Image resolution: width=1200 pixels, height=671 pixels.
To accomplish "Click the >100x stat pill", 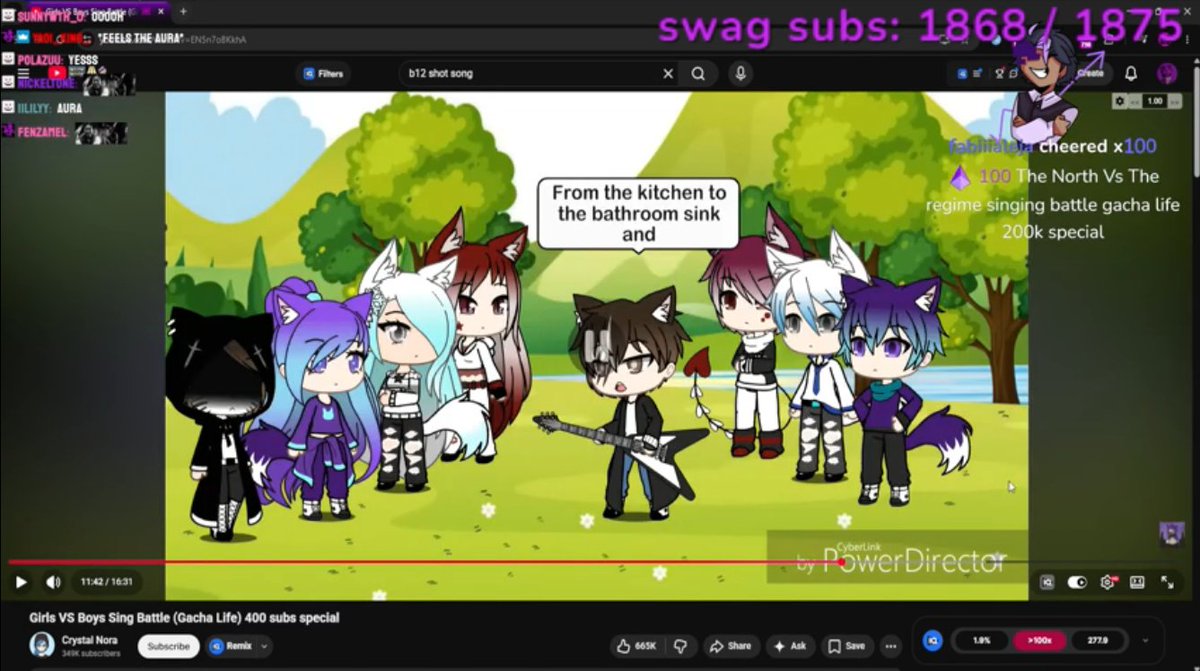I will [1039, 641].
